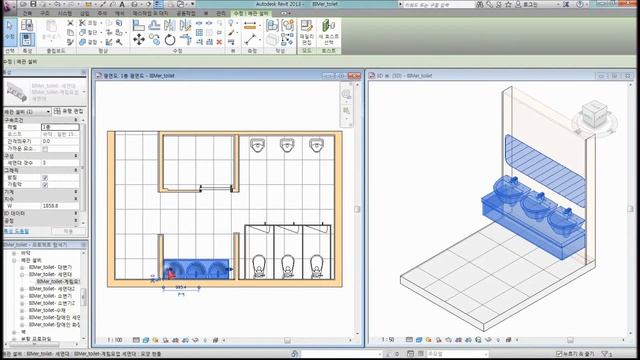Open the '관리' ribbon tab
The image size is (640, 360).
tap(220, 13)
